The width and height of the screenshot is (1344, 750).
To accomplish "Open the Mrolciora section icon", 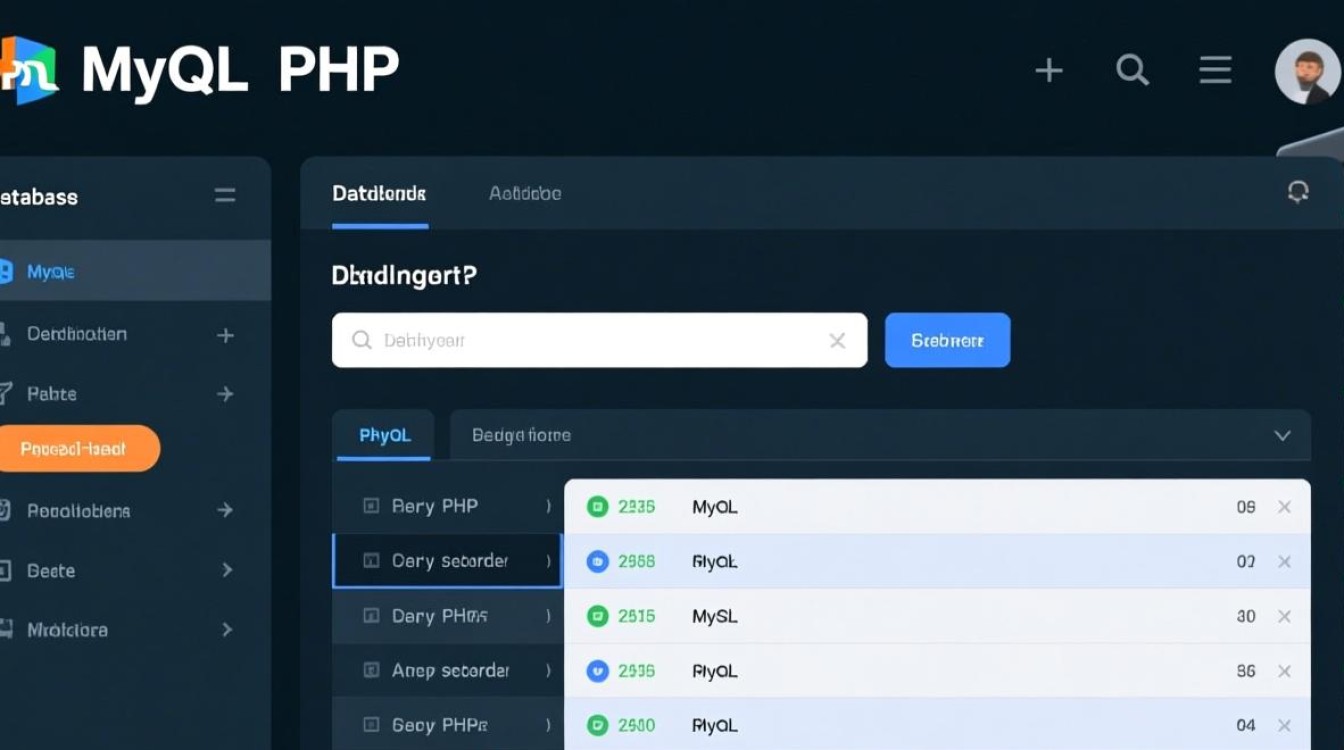I will 8,630.
